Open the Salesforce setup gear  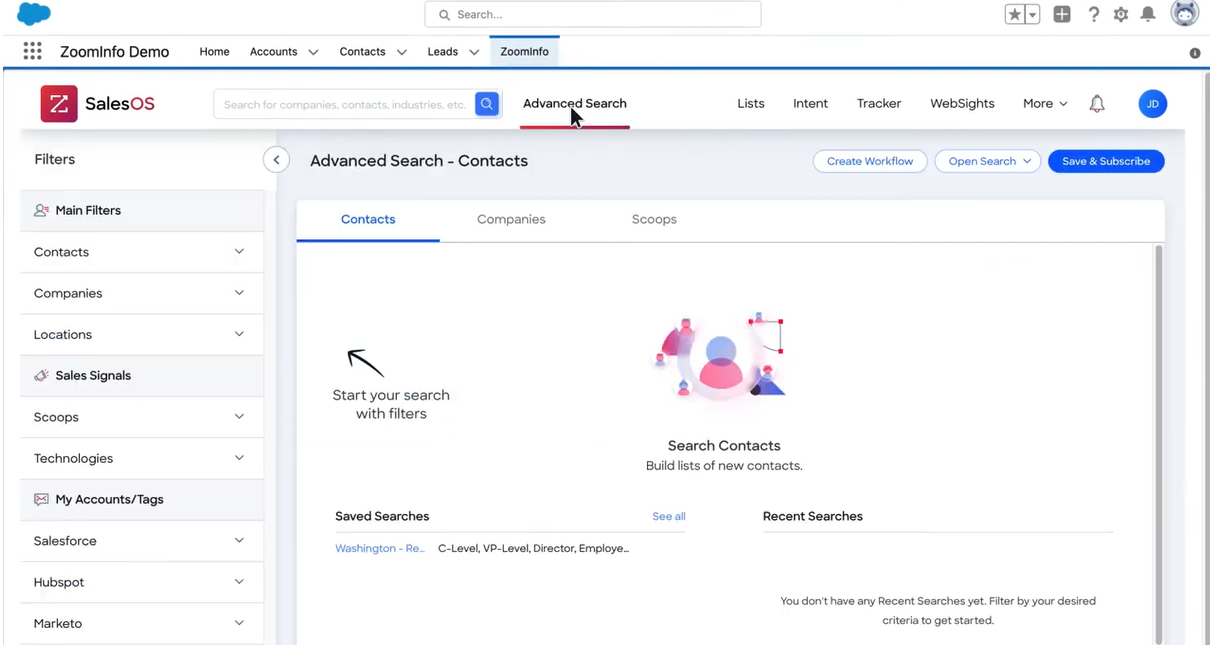pyautogui.click(x=1121, y=14)
